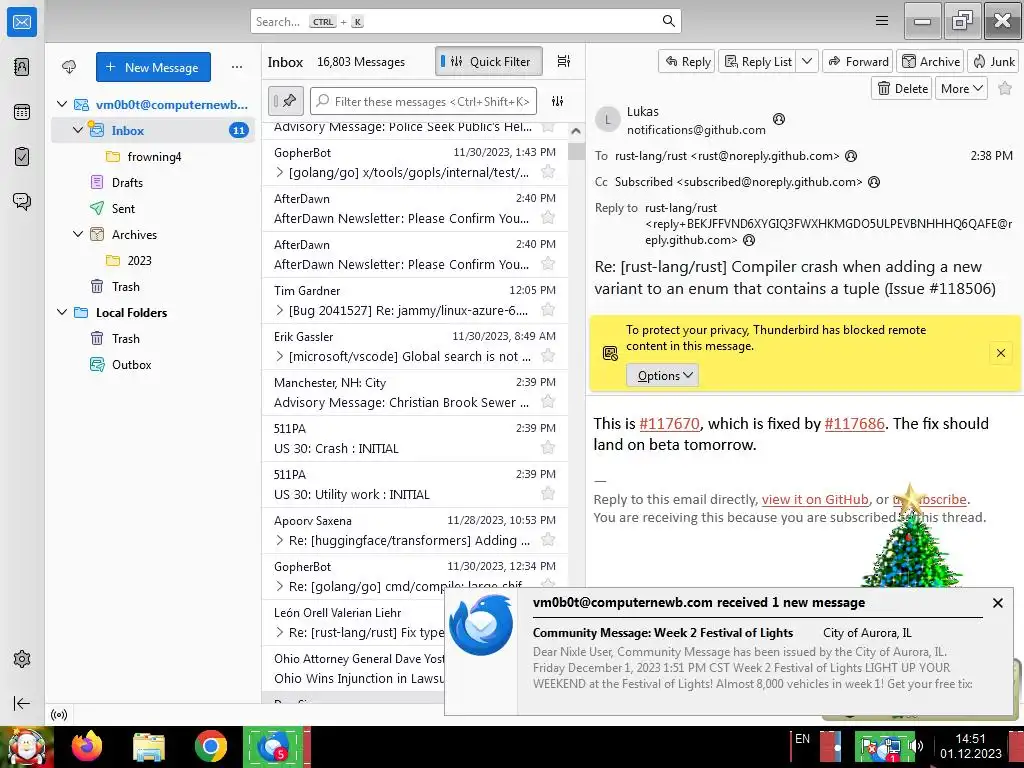Open the Address Book space
This screenshot has height=768, width=1024.
point(22,67)
